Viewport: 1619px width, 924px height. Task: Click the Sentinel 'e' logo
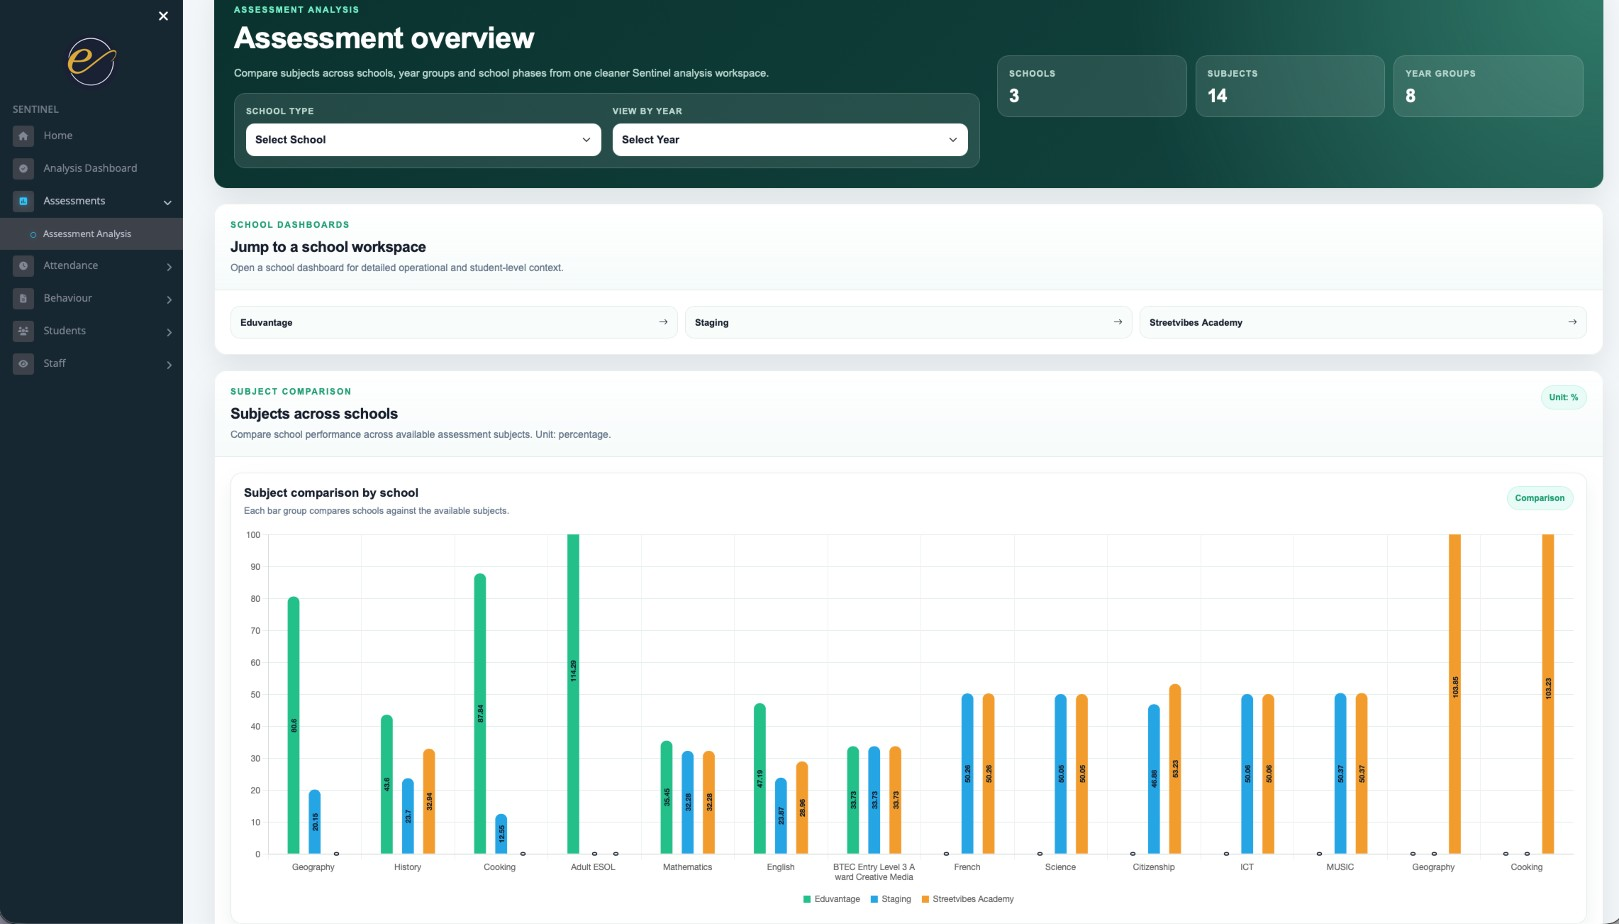(91, 61)
